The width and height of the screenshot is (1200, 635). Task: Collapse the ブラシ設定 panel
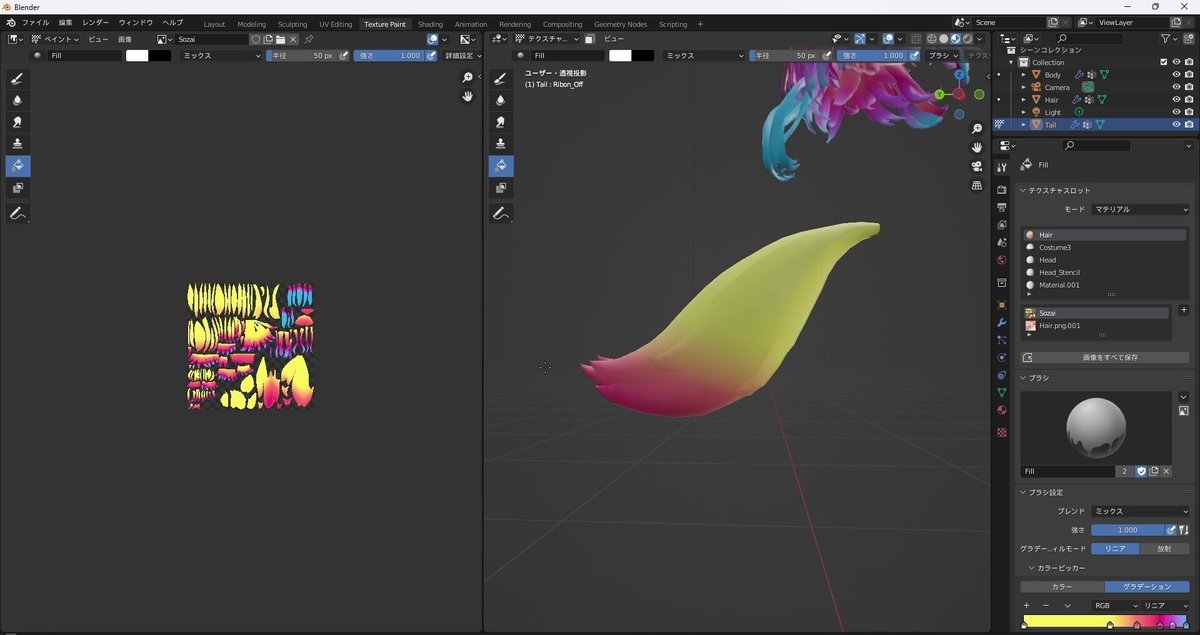(1023, 492)
